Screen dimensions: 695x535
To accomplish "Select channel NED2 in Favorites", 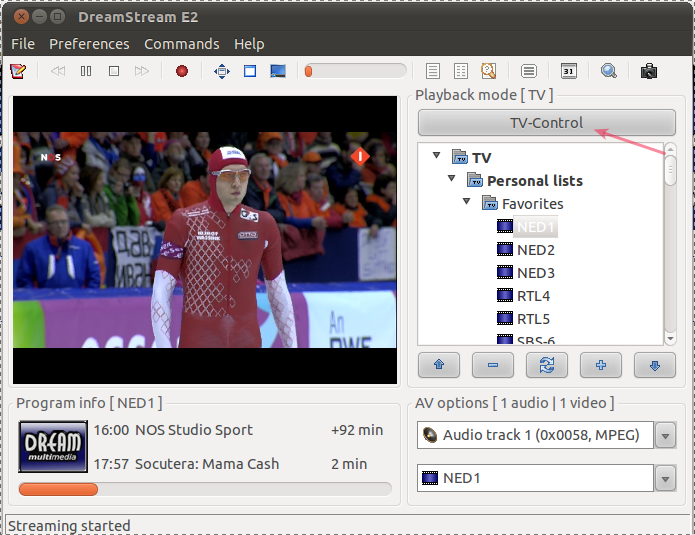I will point(535,250).
